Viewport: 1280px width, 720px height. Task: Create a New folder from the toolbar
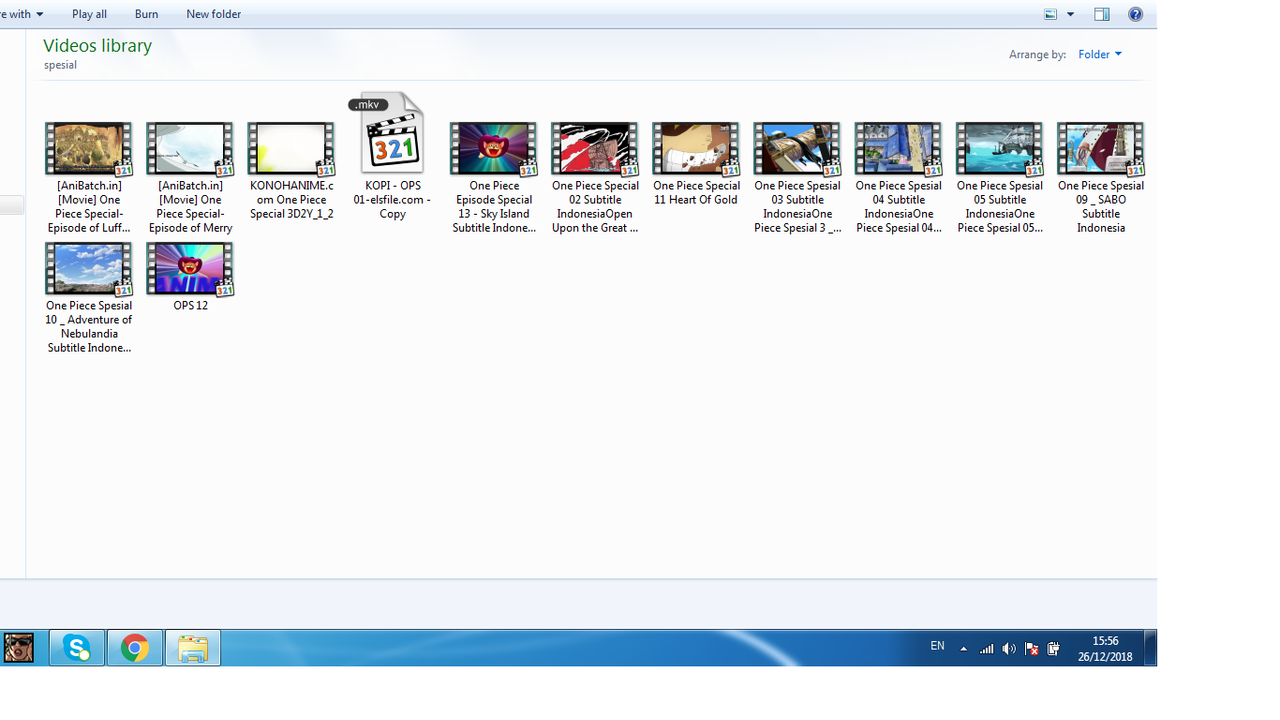click(213, 14)
